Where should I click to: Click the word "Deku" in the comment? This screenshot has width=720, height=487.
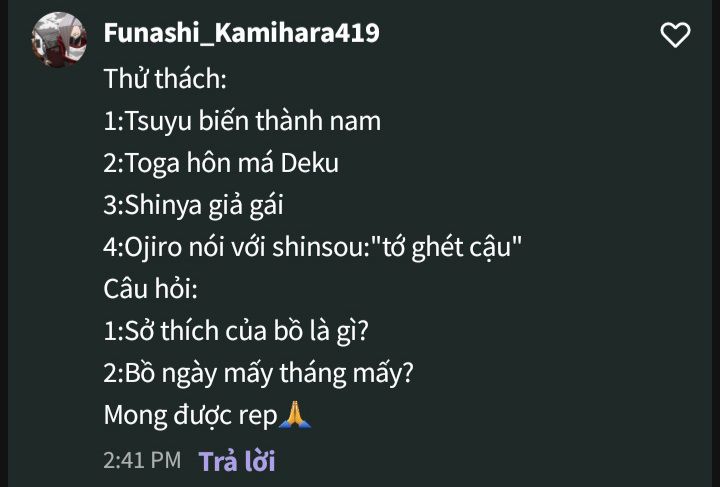pyautogui.click(x=309, y=163)
